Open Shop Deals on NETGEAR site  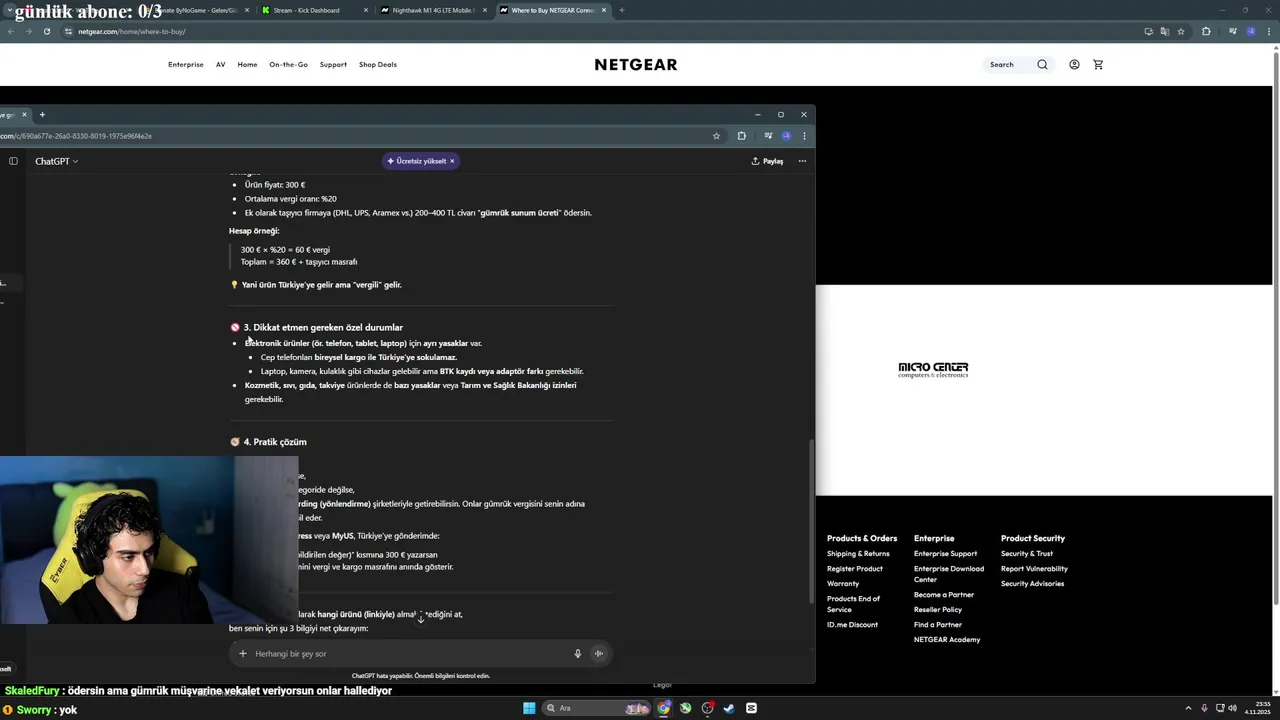point(378,65)
